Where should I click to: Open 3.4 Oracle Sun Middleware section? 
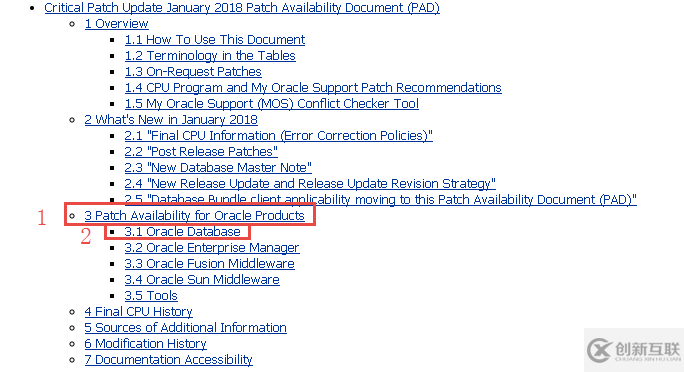(202, 280)
